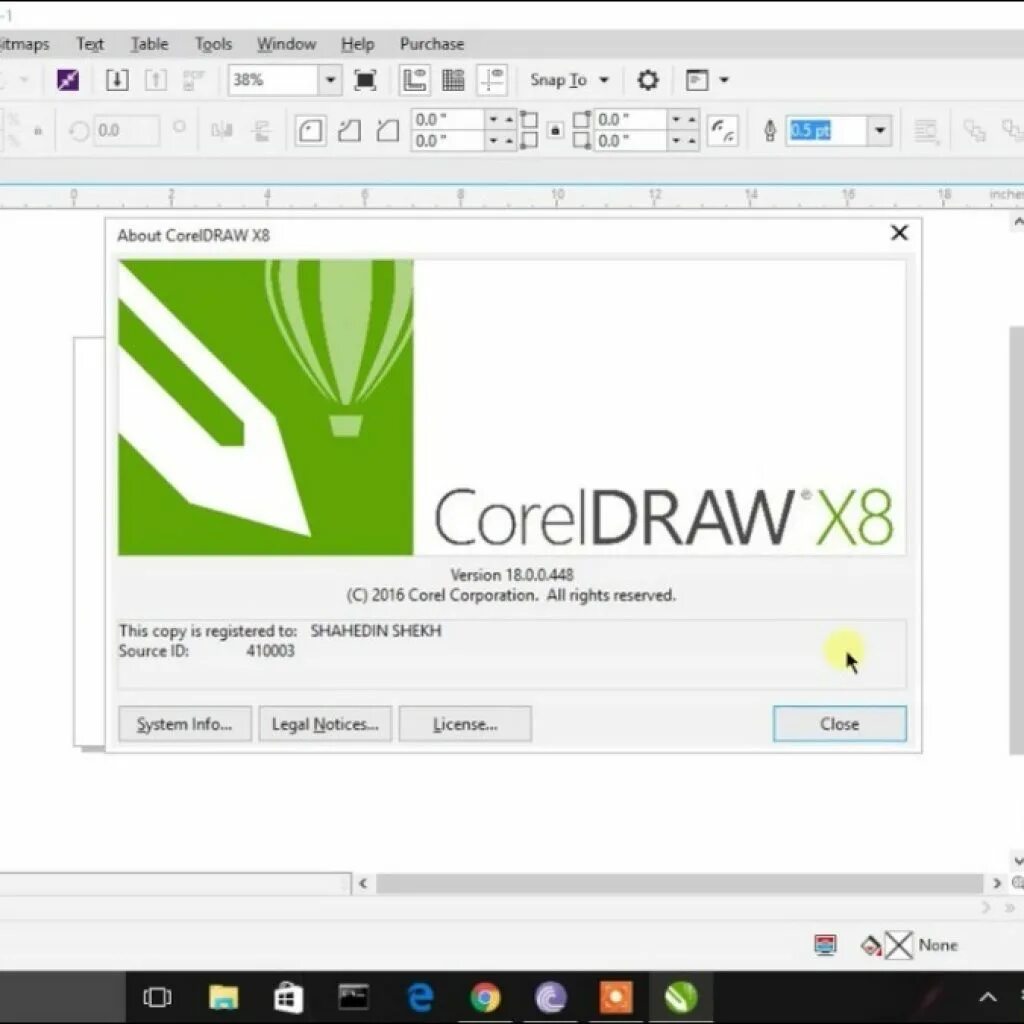This screenshot has width=1024, height=1024.
Task: Select the Round Corner icon
Action: (310, 131)
